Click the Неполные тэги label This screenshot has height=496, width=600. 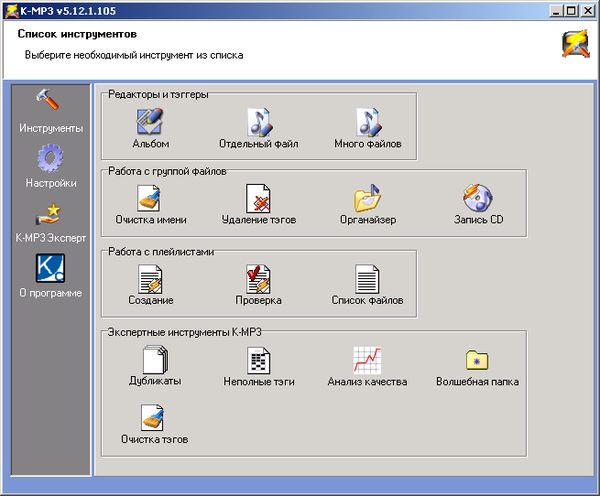tap(259, 382)
